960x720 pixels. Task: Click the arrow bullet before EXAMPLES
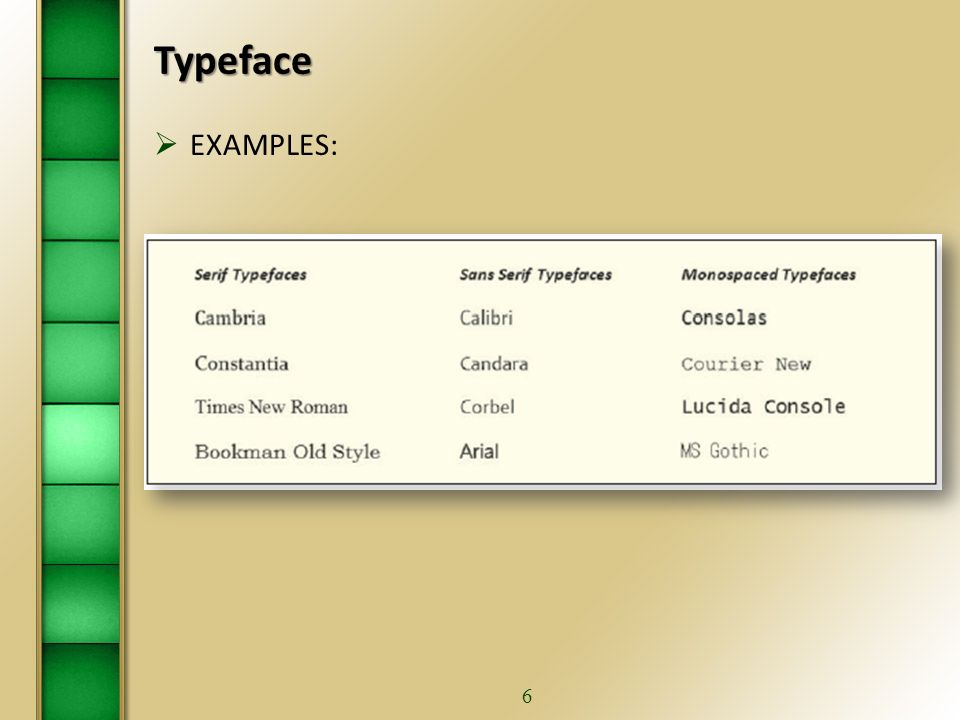point(165,144)
